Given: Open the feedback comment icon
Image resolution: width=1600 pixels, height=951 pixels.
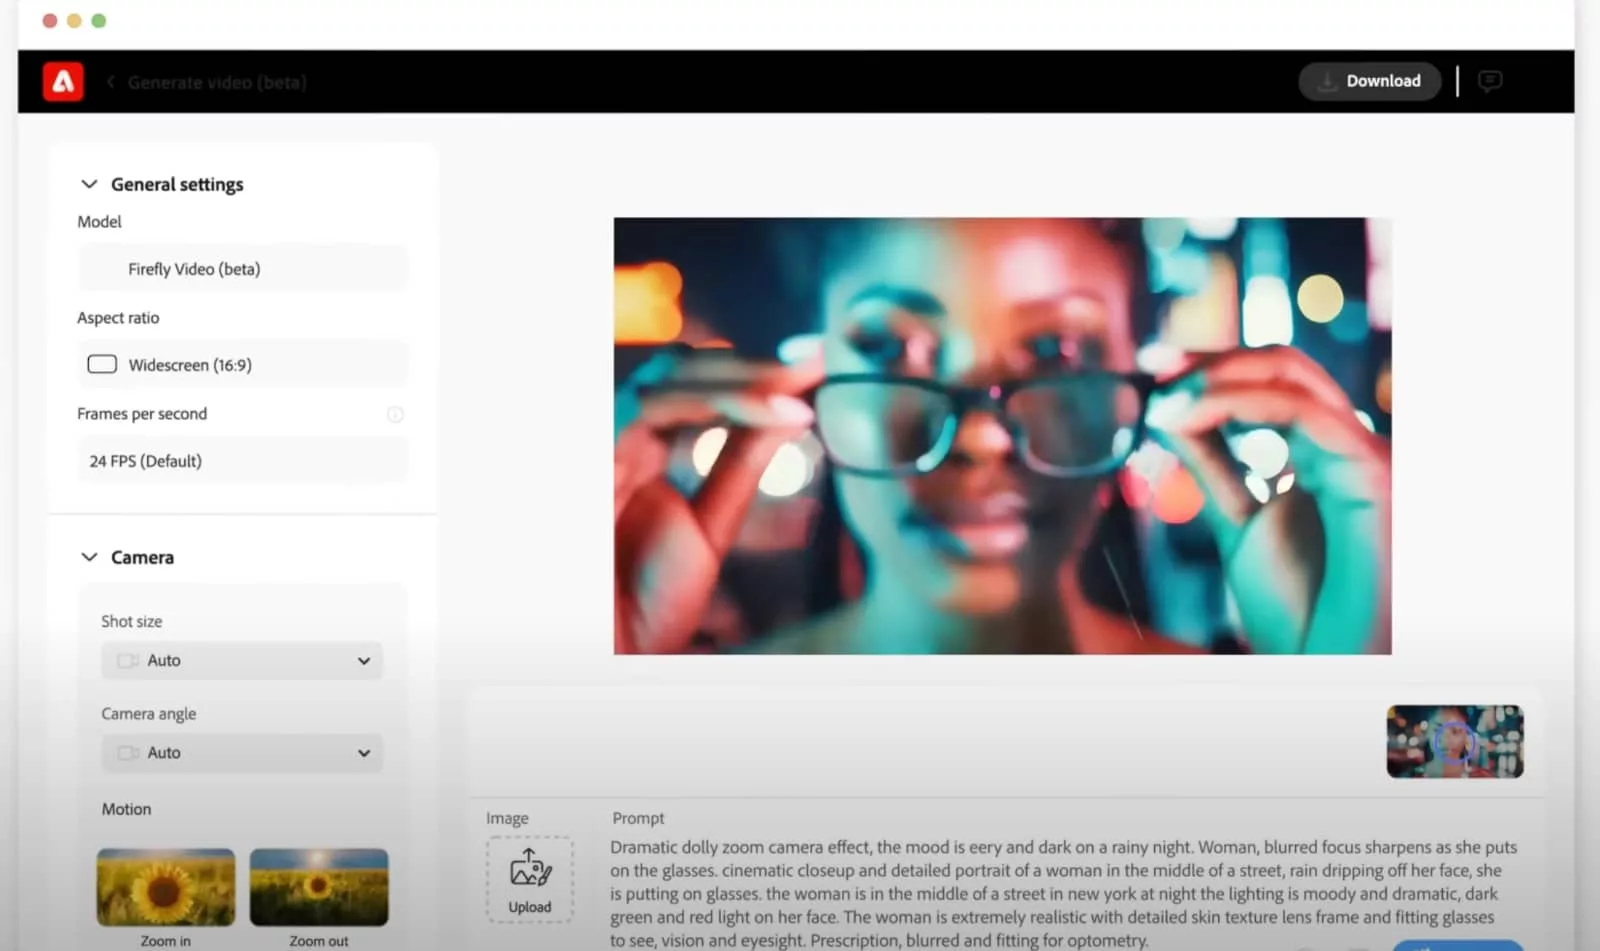Looking at the screenshot, I should coord(1489,81).
